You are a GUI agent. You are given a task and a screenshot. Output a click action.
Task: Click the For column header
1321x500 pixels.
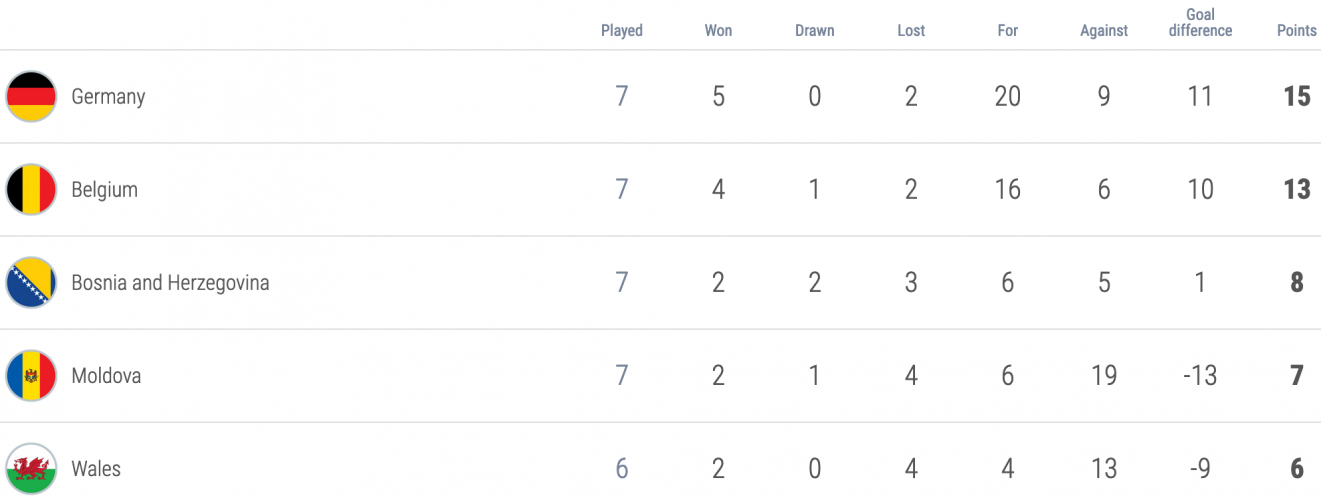(x=1007, y=30)
